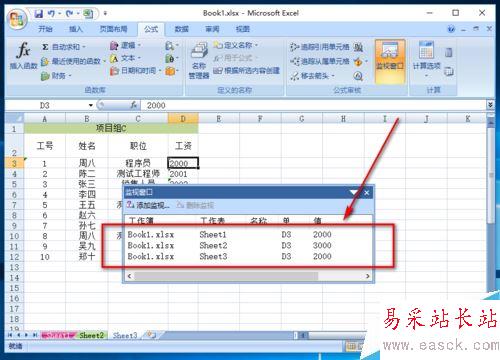This screenshot has width=500, height=360.
Task: Select cell D4 containing 2001
Action: point(183,174)
